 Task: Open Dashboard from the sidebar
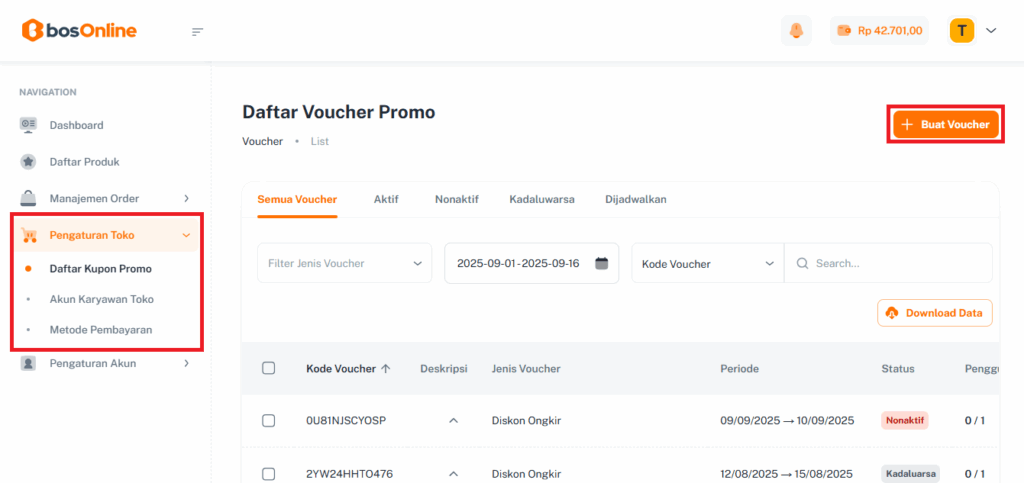click(x=76, y=125)
